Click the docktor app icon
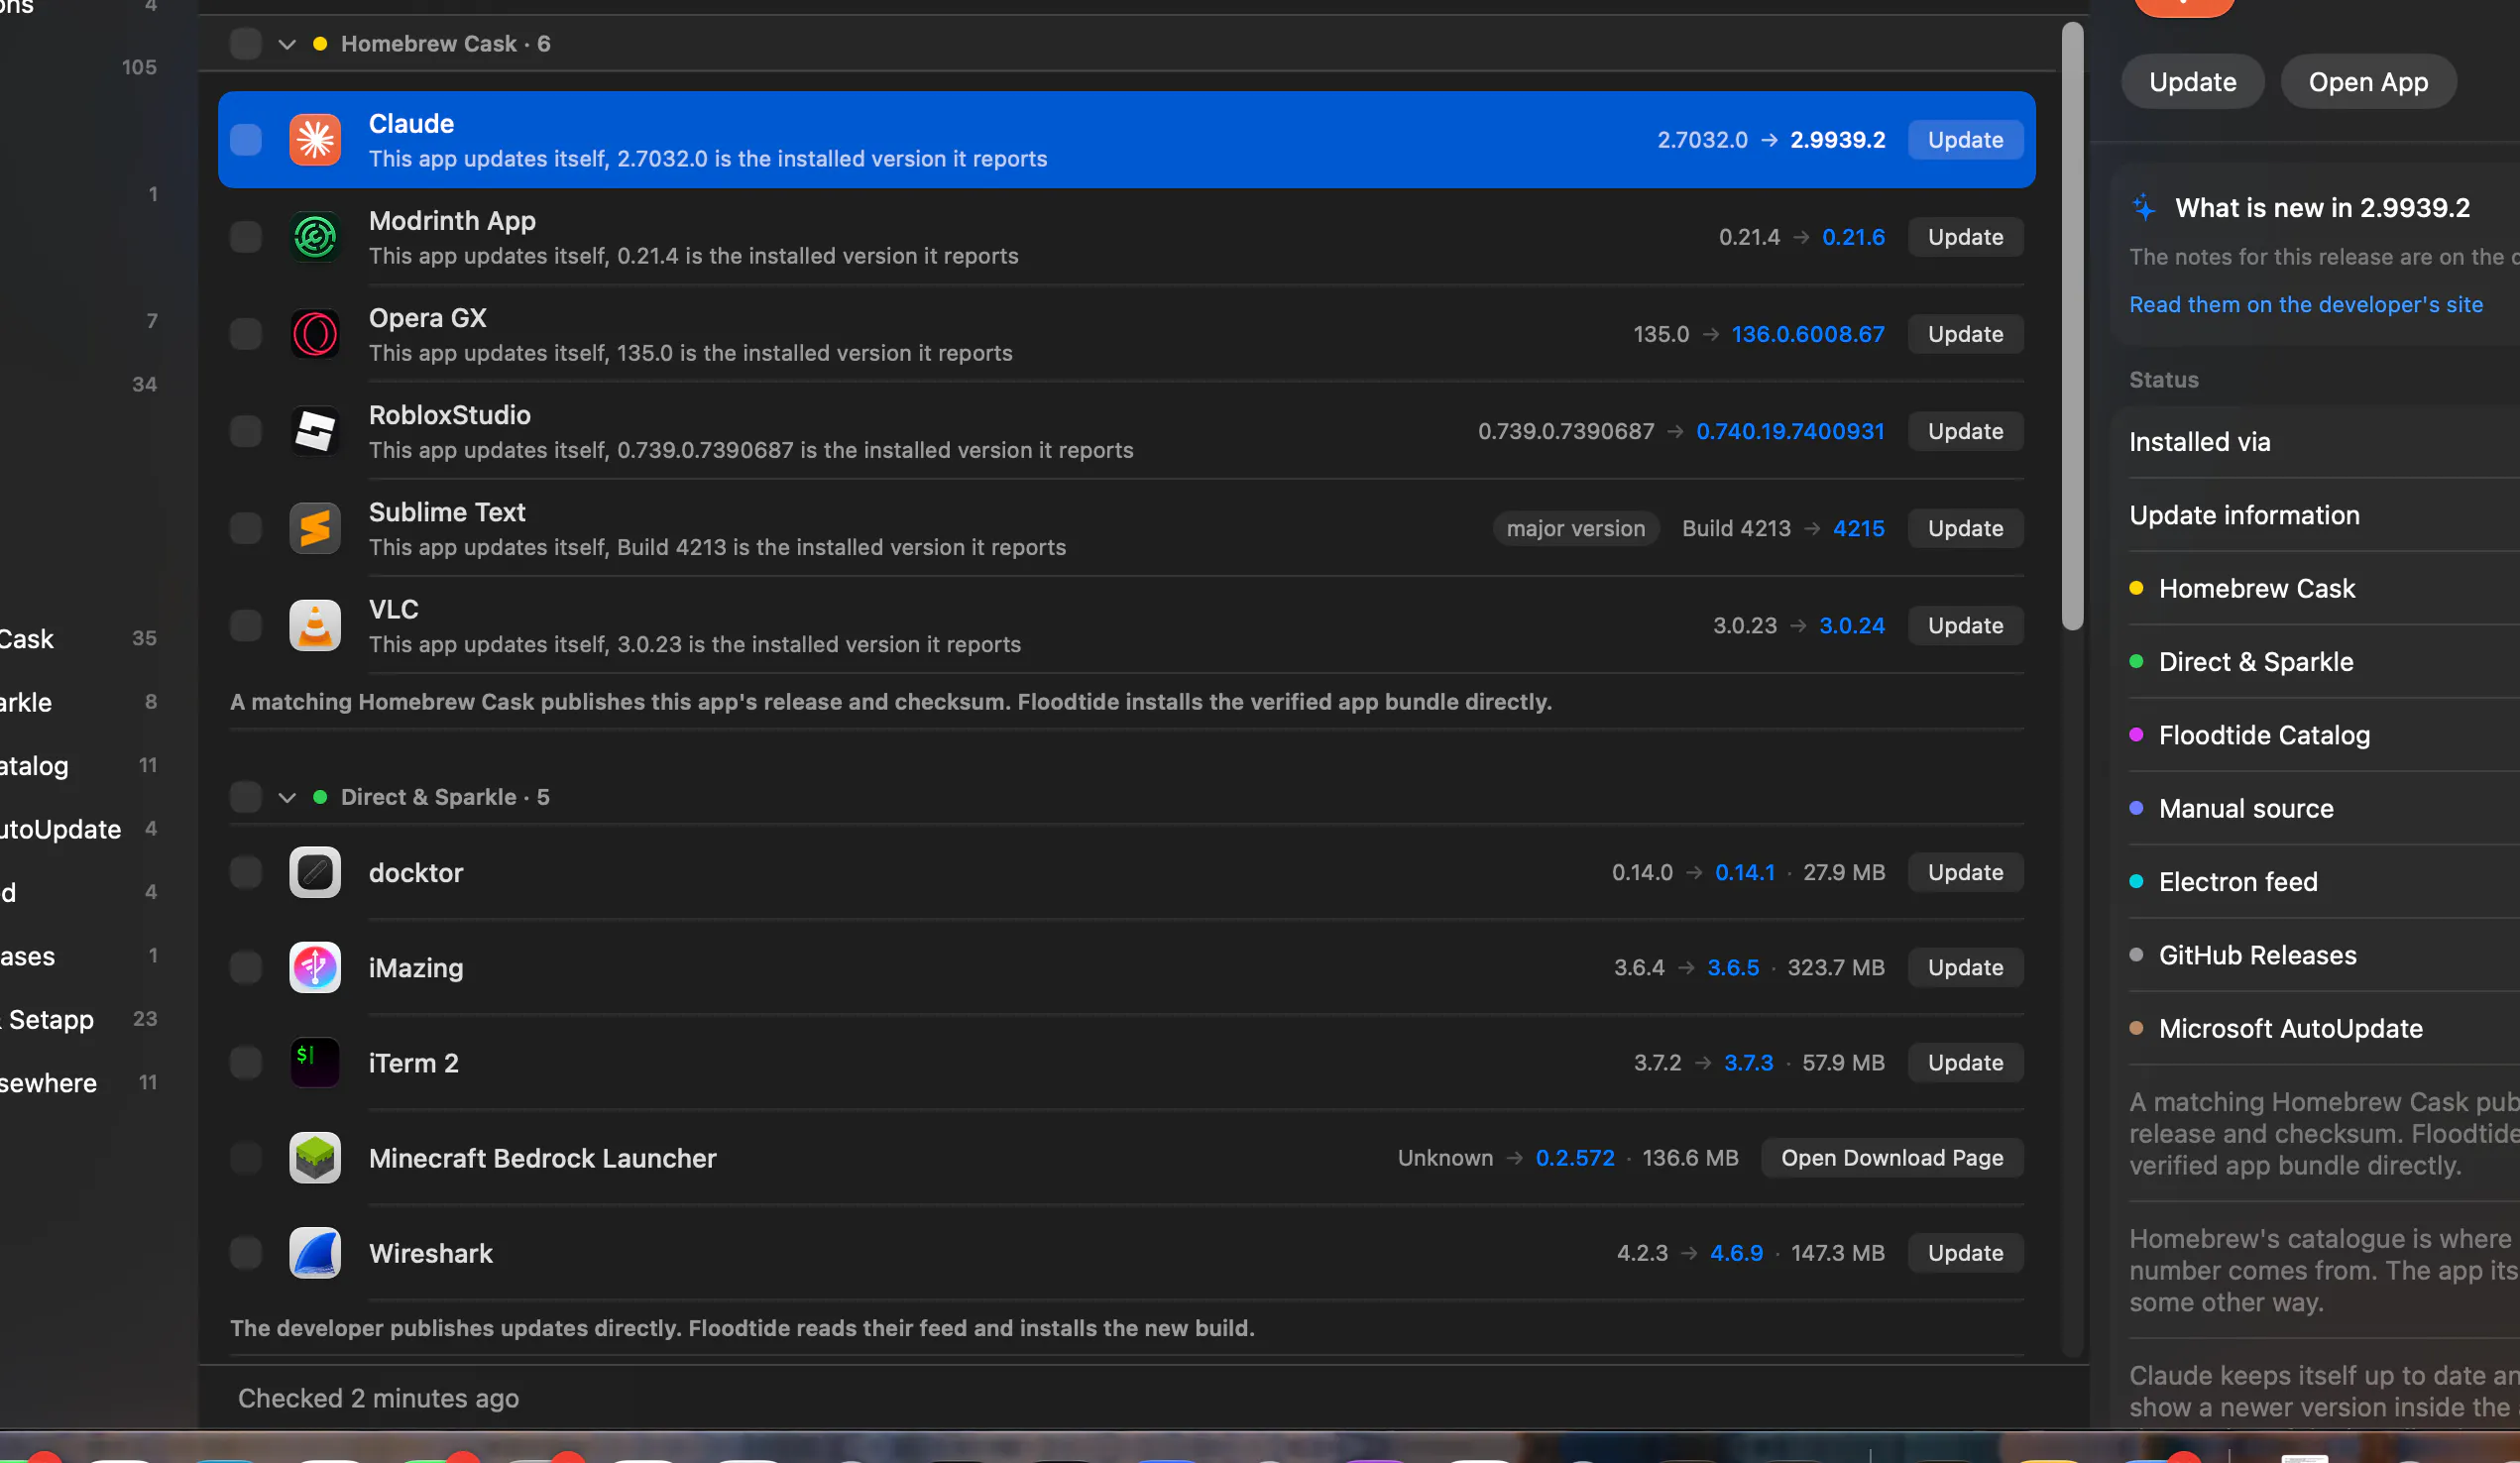The height and width of the screenshot is (1463, 2520). tap(315, 871)
